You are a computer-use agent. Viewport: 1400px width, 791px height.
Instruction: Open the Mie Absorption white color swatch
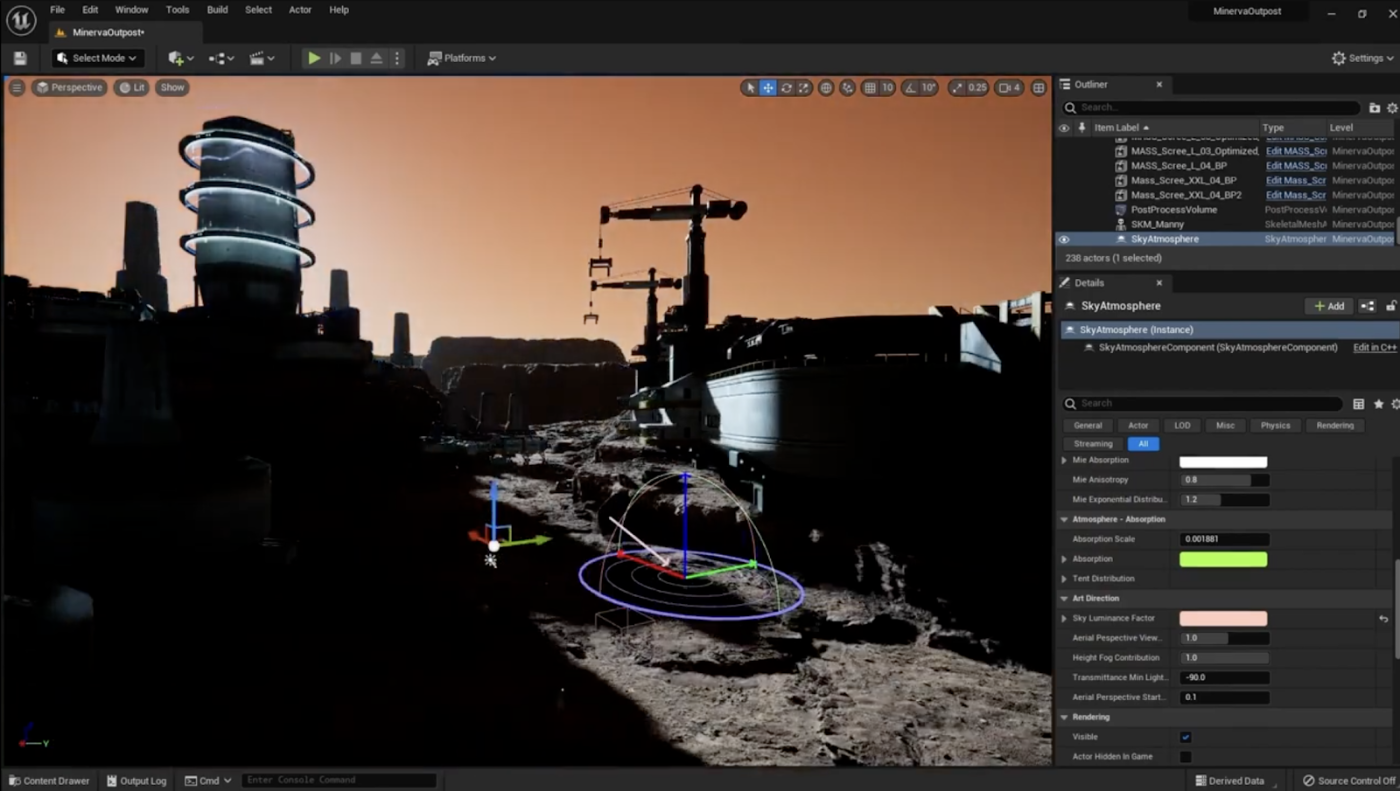point(1223,461)
